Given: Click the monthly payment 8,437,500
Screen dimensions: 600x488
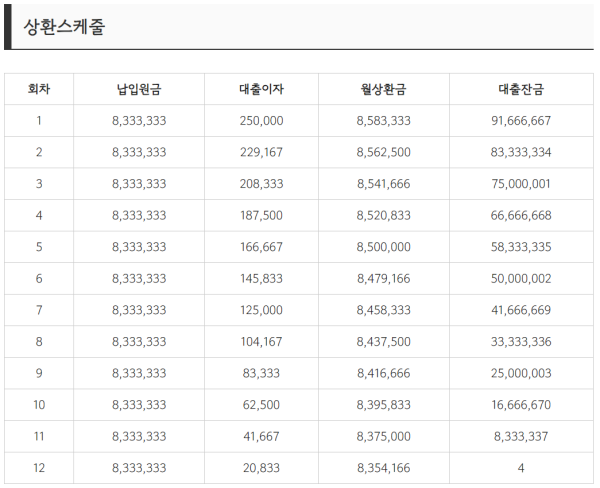Looking at the screenshot, I should point(383,341).
